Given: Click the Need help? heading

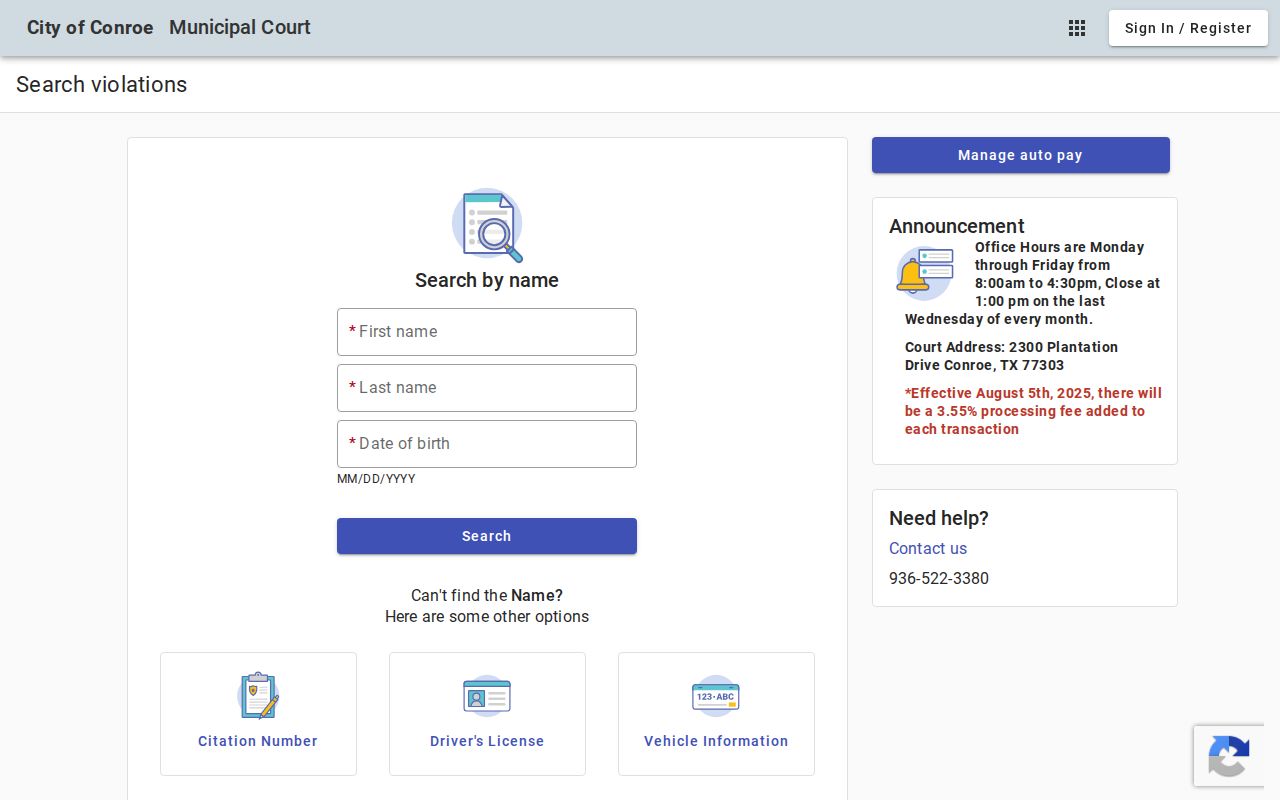Looking at the screenshot, I should coord(939,518).
